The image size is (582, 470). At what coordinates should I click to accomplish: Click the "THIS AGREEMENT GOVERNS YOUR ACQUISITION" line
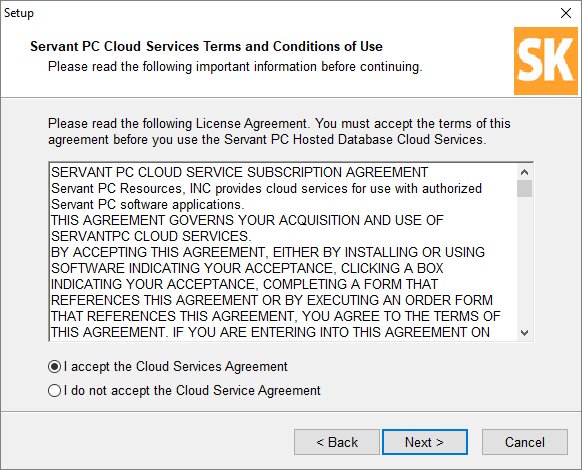[x=247, y=220]
